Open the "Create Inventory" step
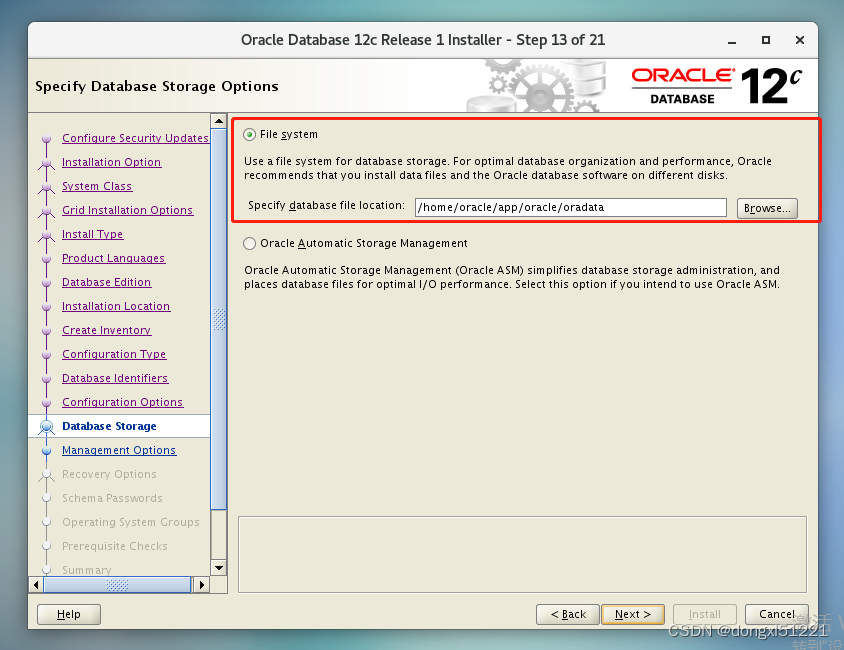 click(106, 330)
